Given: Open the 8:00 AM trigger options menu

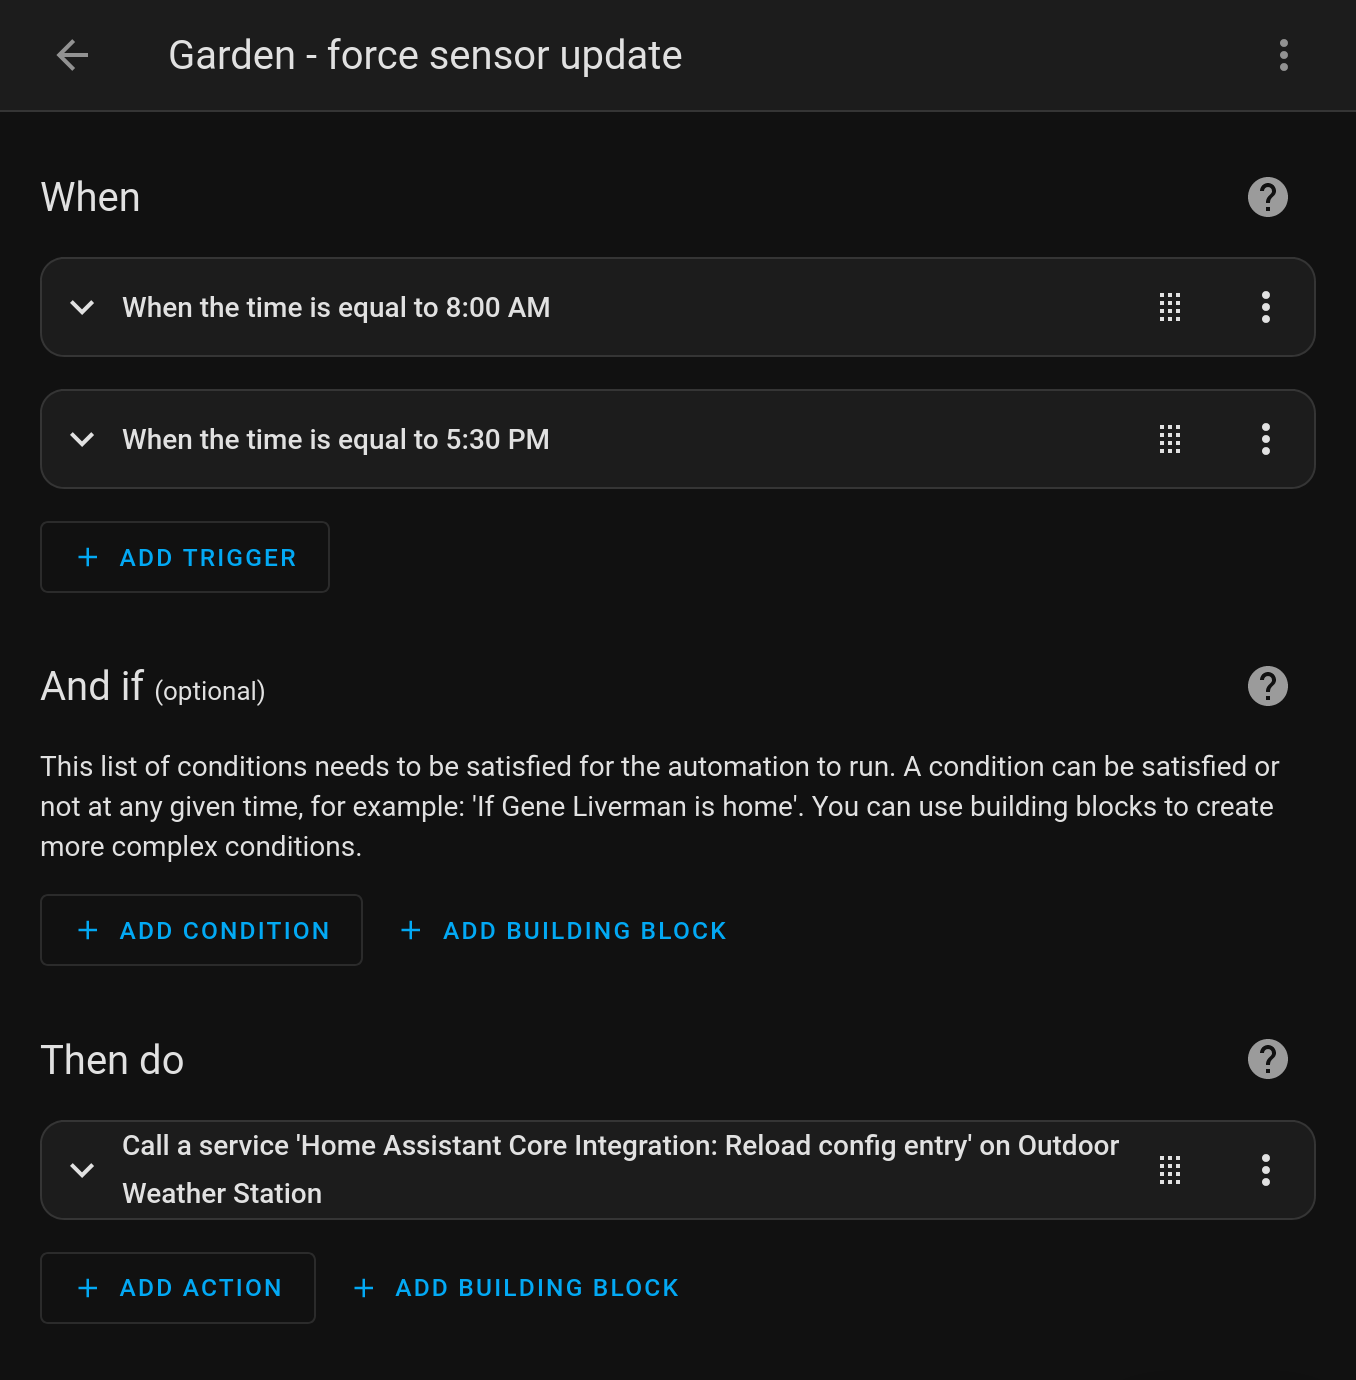Looking at the screenshot, I should 1266,307.
